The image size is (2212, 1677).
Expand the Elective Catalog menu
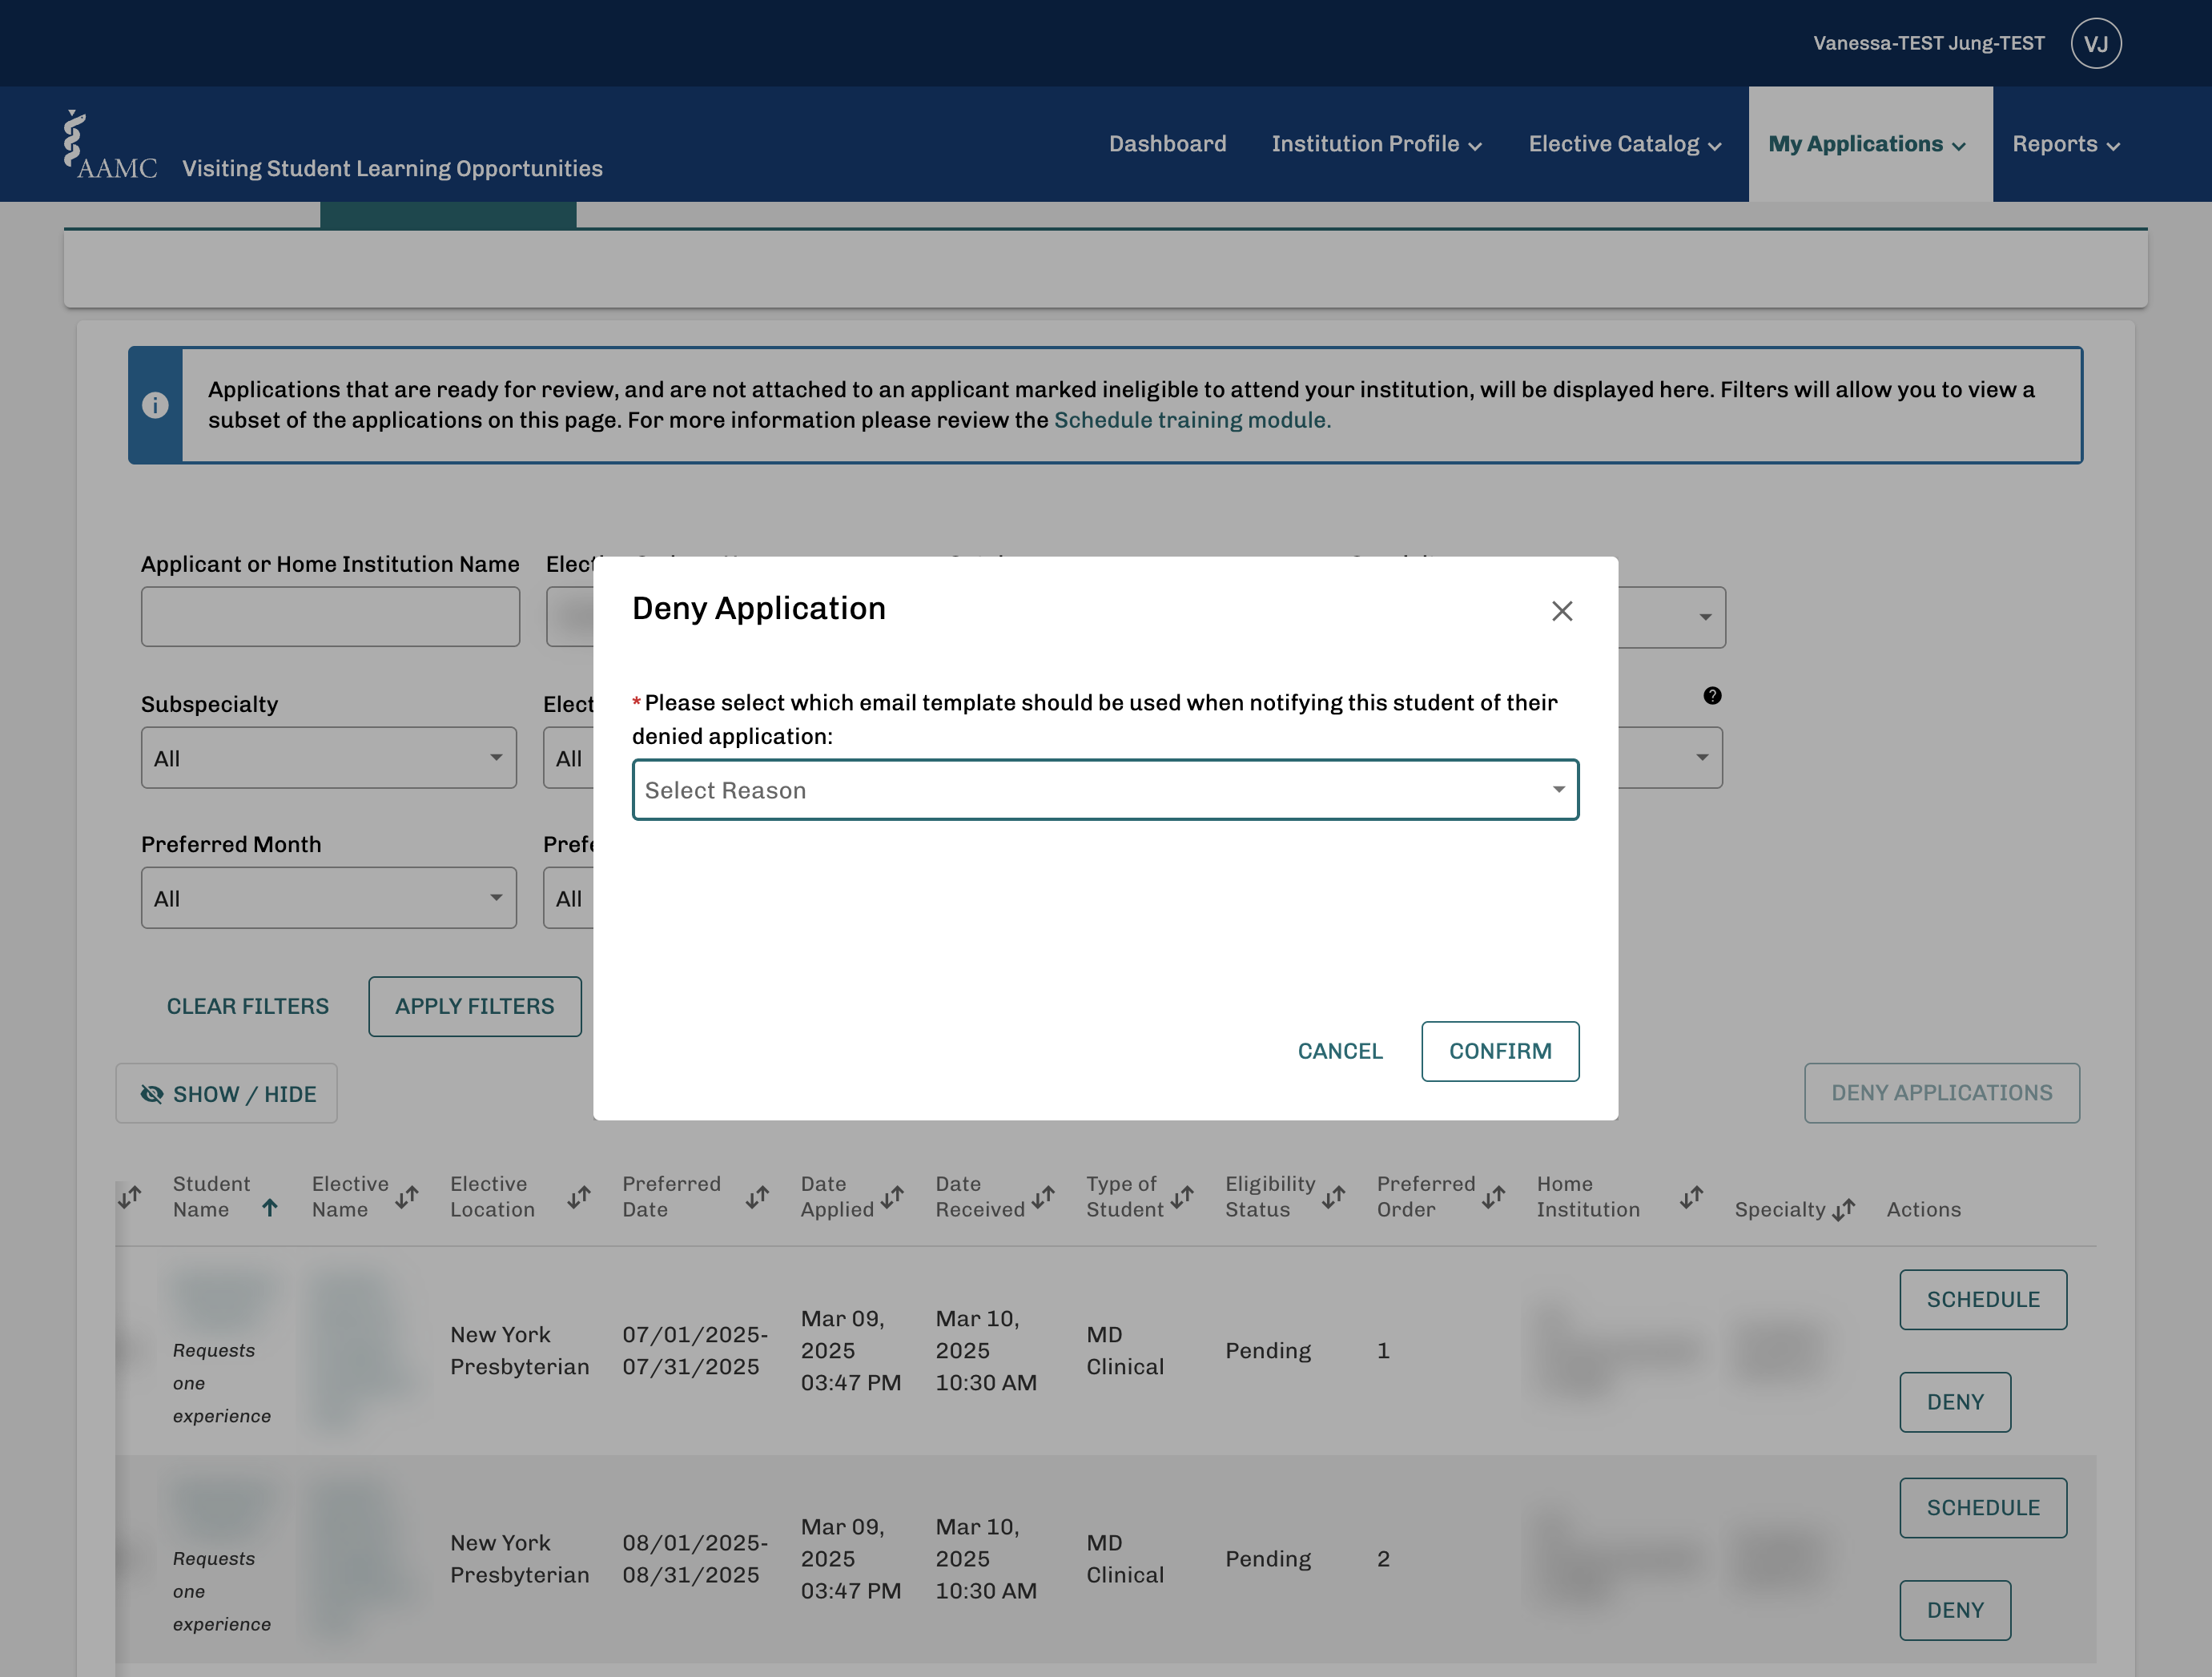point(1624,144)
